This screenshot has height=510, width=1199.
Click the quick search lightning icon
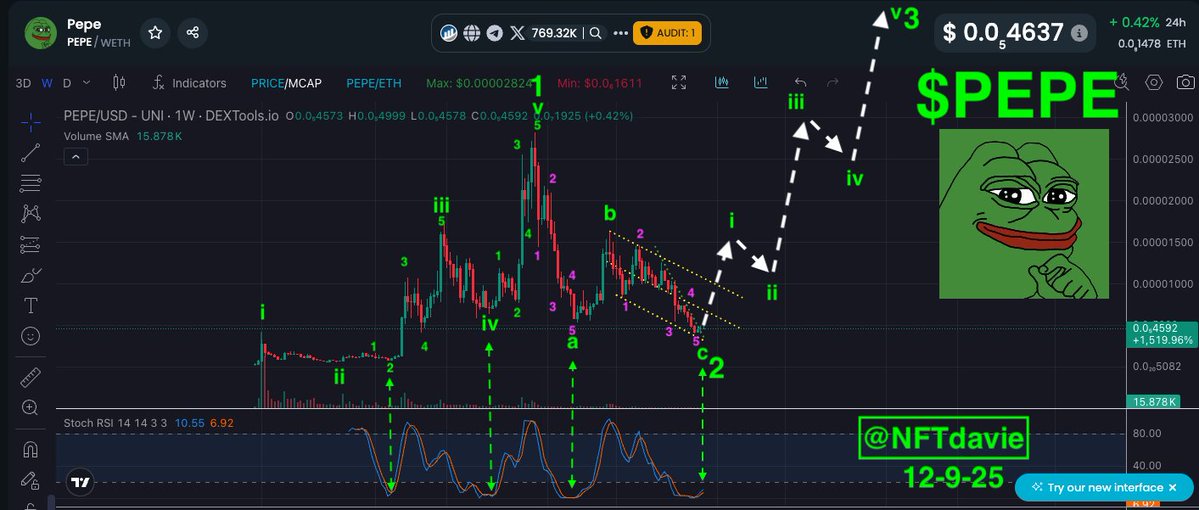(x=1123, y=82)
